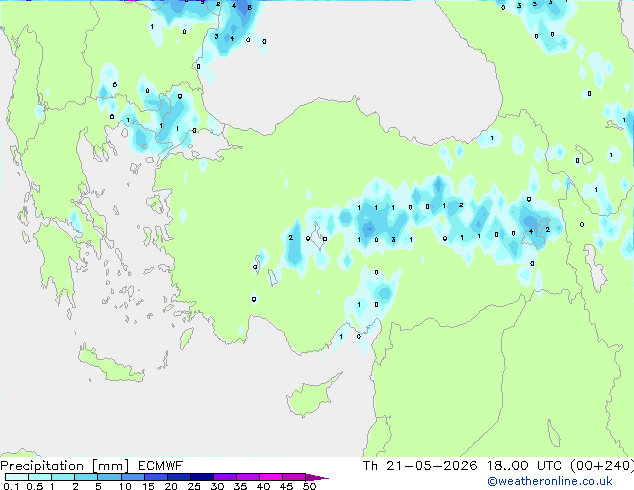
Task: Click the date 'Th 21-05-2026' text
Action: coord(420,466)
